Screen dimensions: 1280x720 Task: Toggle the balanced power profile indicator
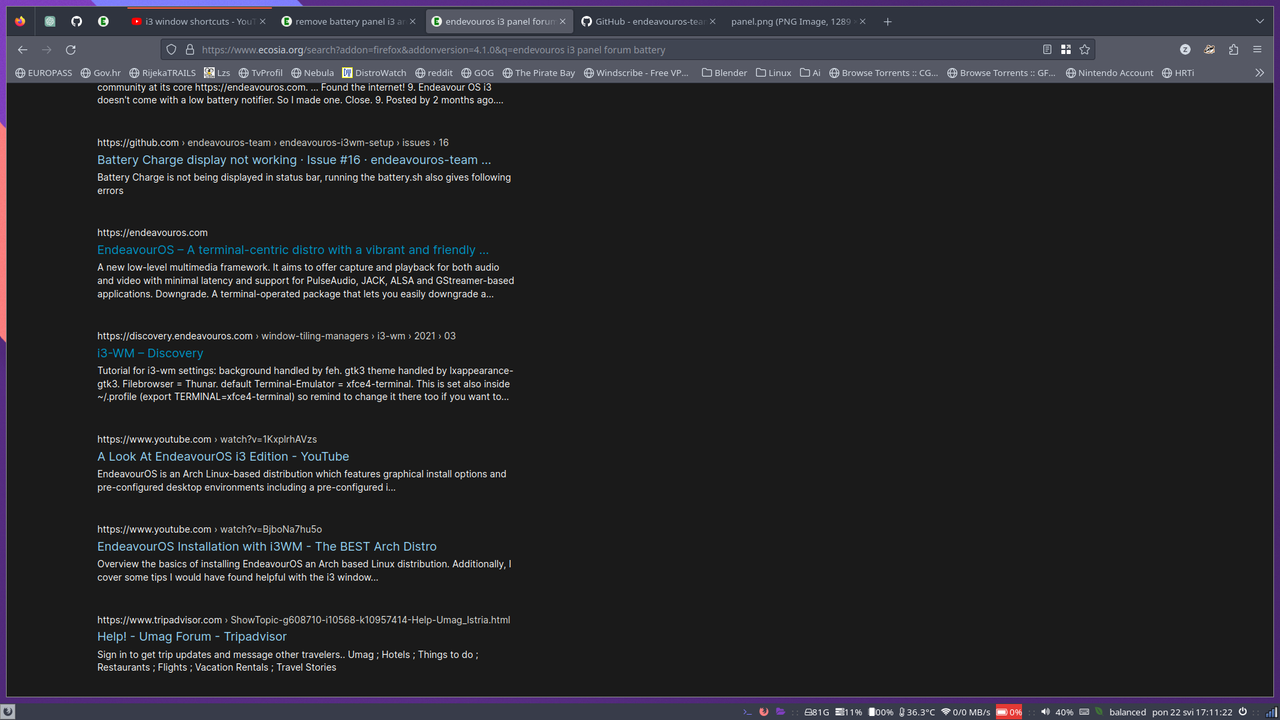coord(1128,712)
